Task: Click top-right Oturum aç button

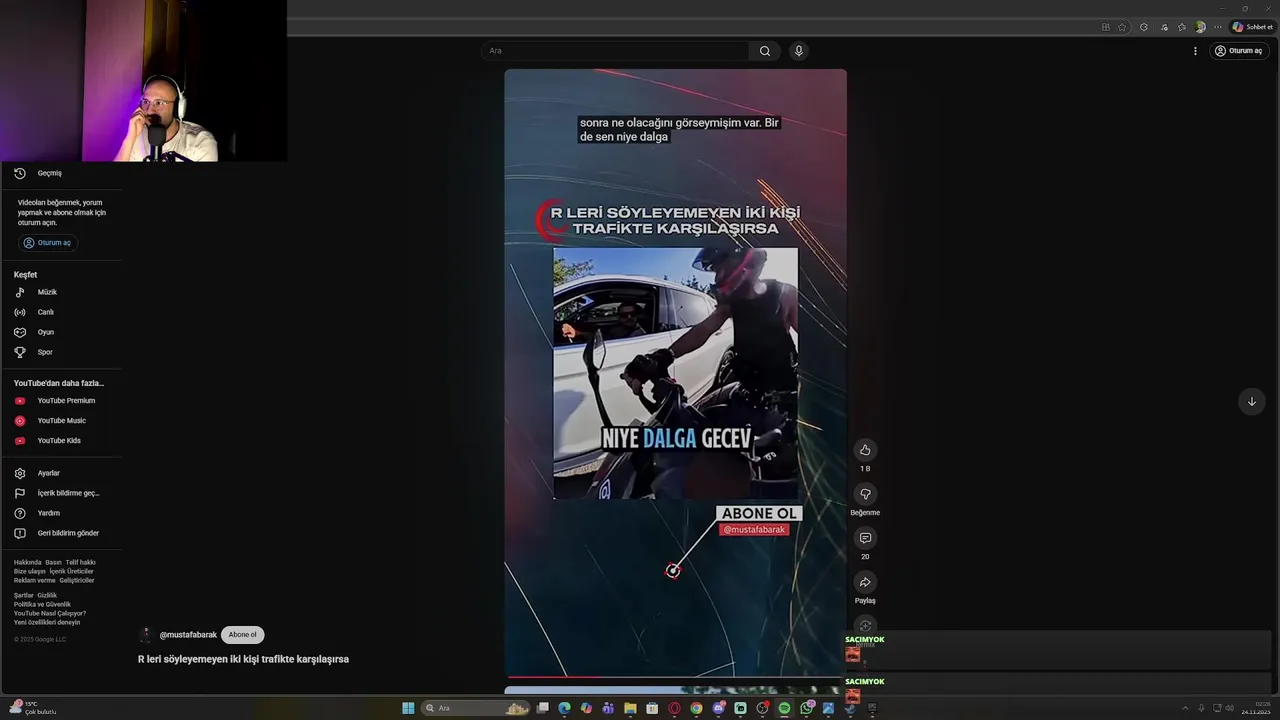Action: (1238, 51)
